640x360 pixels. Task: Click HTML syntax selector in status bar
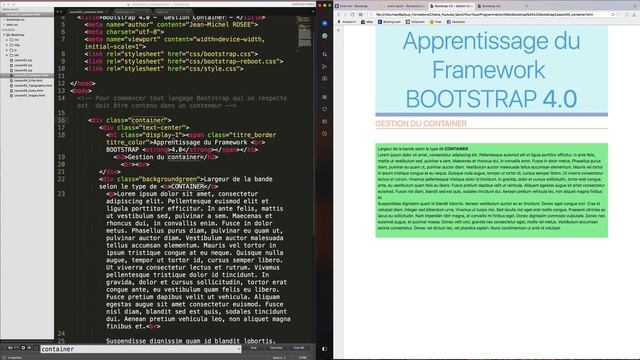pos(302,358)
